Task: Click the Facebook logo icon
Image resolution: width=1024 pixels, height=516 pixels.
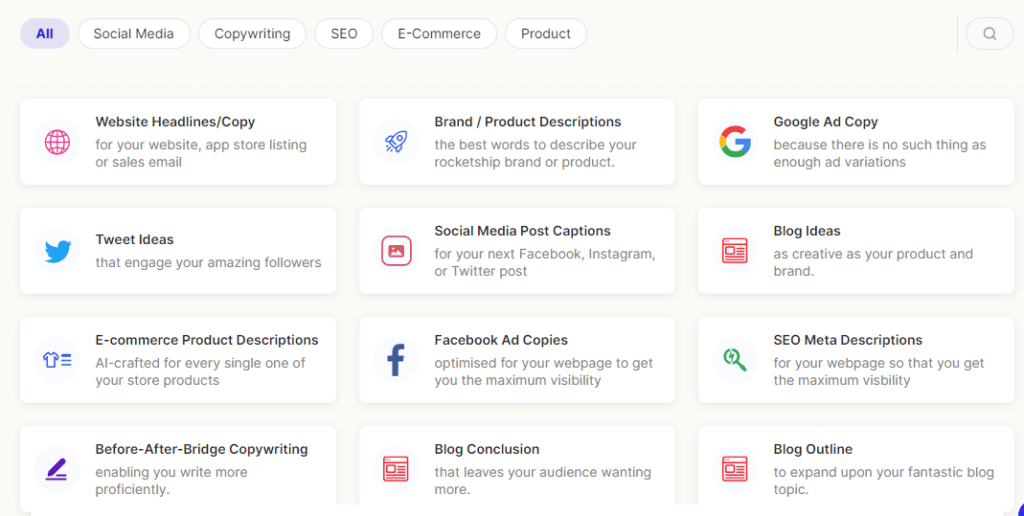Action: [x=396, y=359]
